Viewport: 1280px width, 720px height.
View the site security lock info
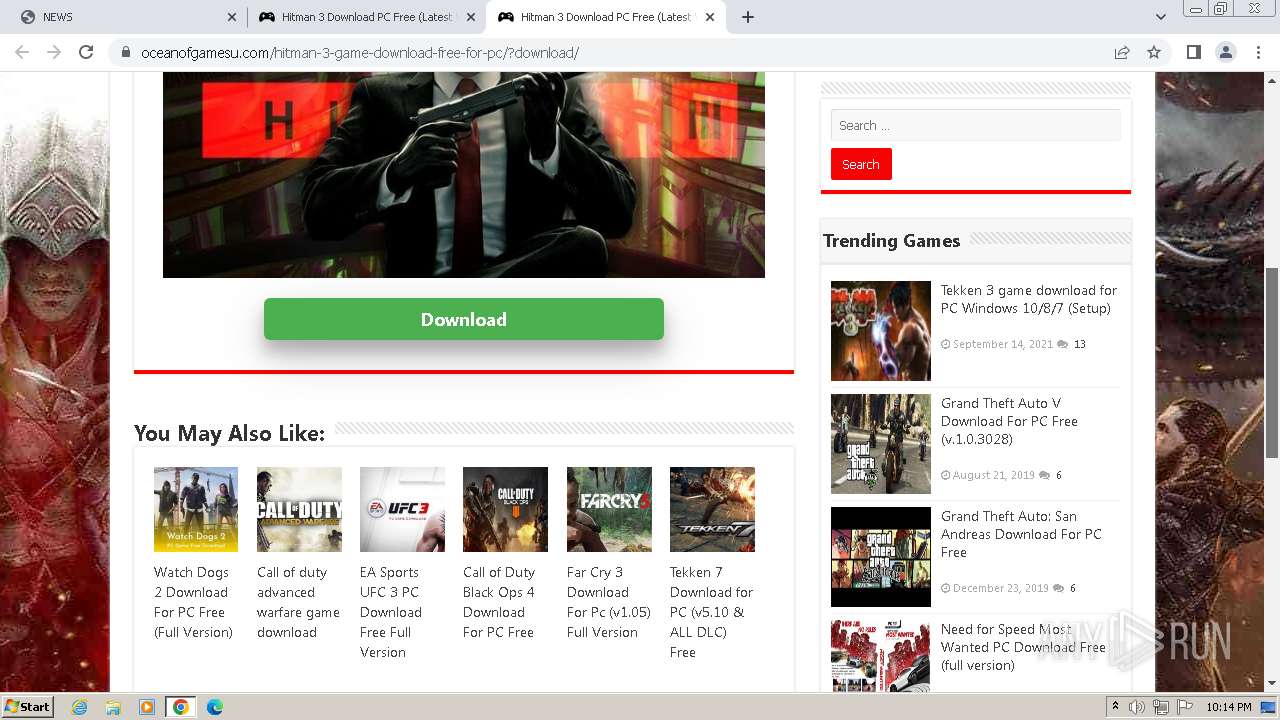pos(126,52)
